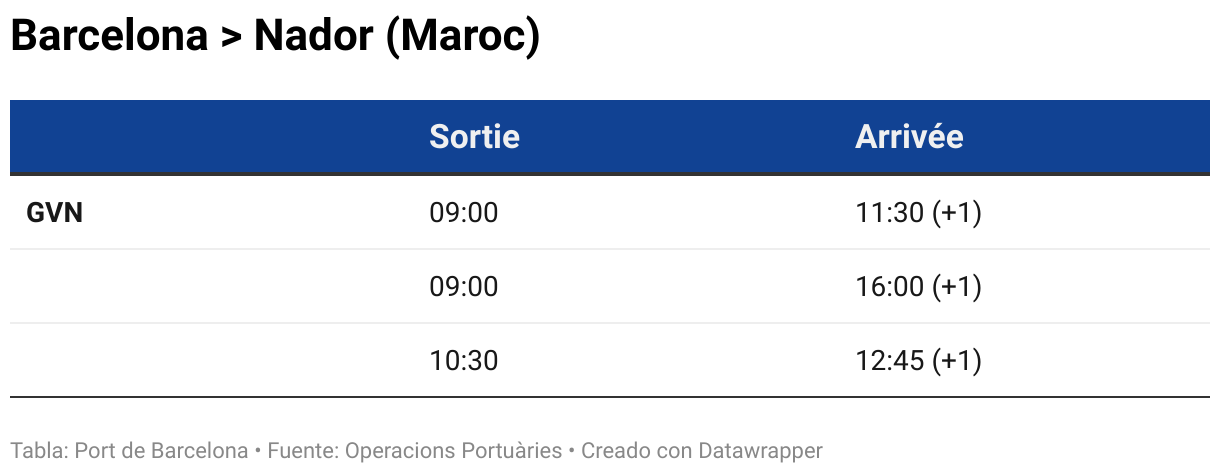Click the 12:45 (+1) arrival time
1220x474 pixels.
point(918,361)
